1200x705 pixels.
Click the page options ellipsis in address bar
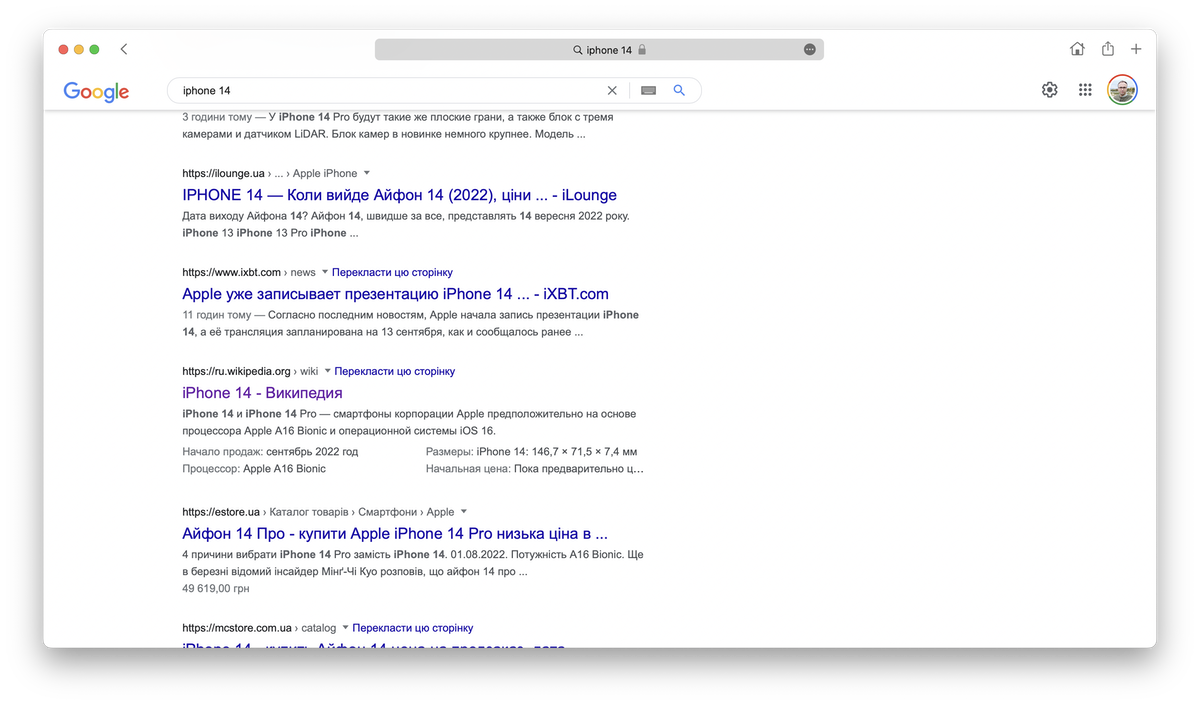[x=809, y=50]
